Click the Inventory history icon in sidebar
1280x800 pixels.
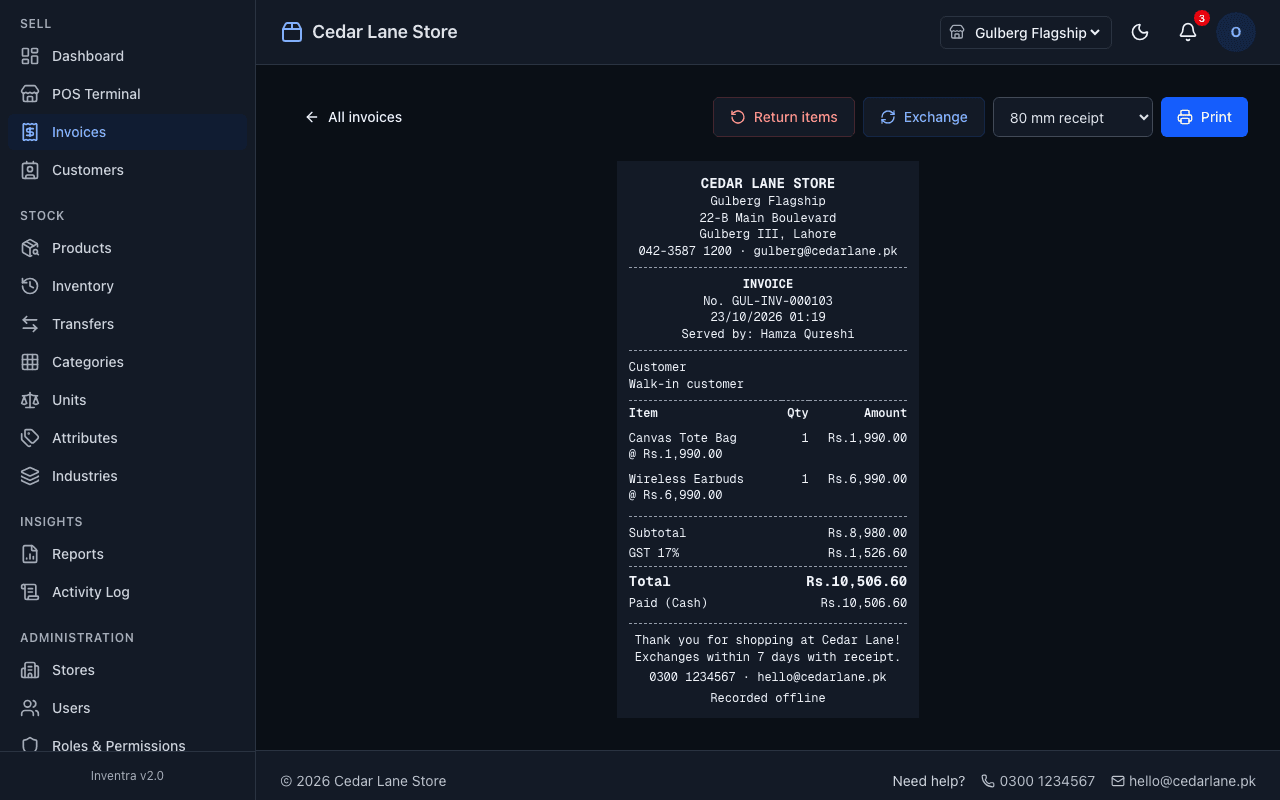(30, 286)
